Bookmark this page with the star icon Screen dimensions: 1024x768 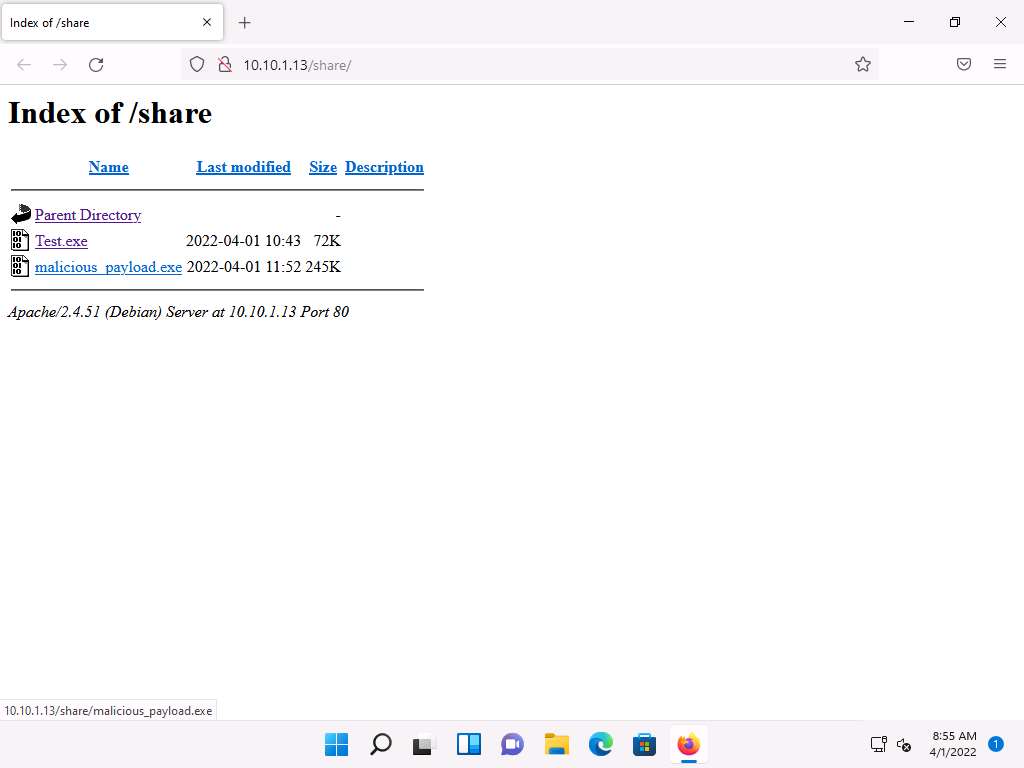click(x=862, y=65)
